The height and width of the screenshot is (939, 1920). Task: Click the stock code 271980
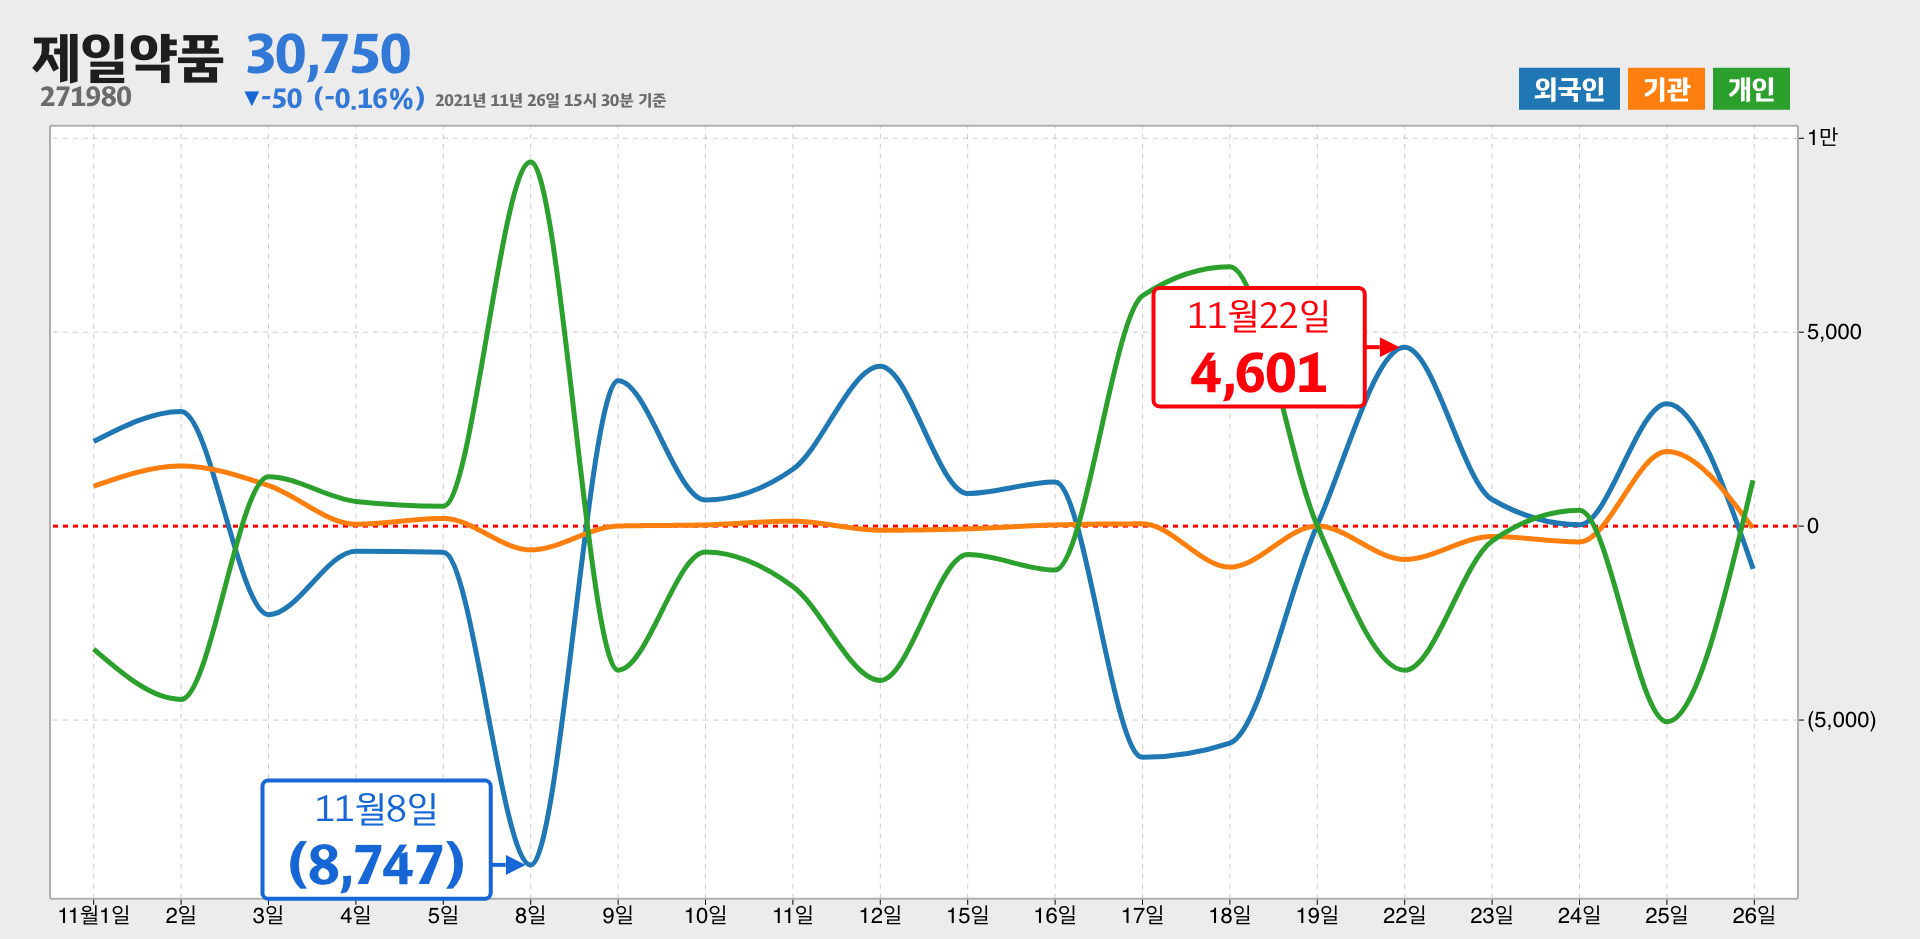coord(86,97)
